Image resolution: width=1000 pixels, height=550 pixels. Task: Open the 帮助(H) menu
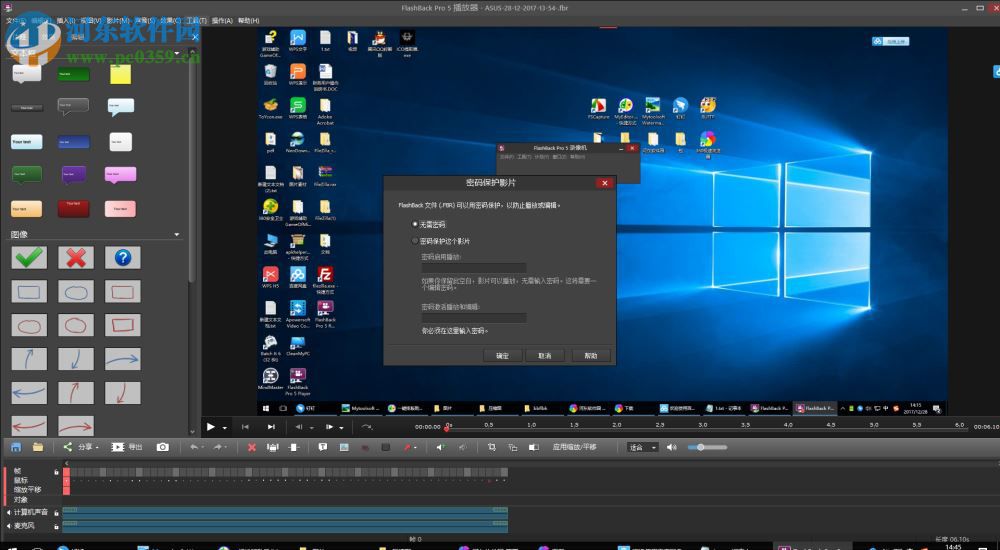click(x=247, y=20)
